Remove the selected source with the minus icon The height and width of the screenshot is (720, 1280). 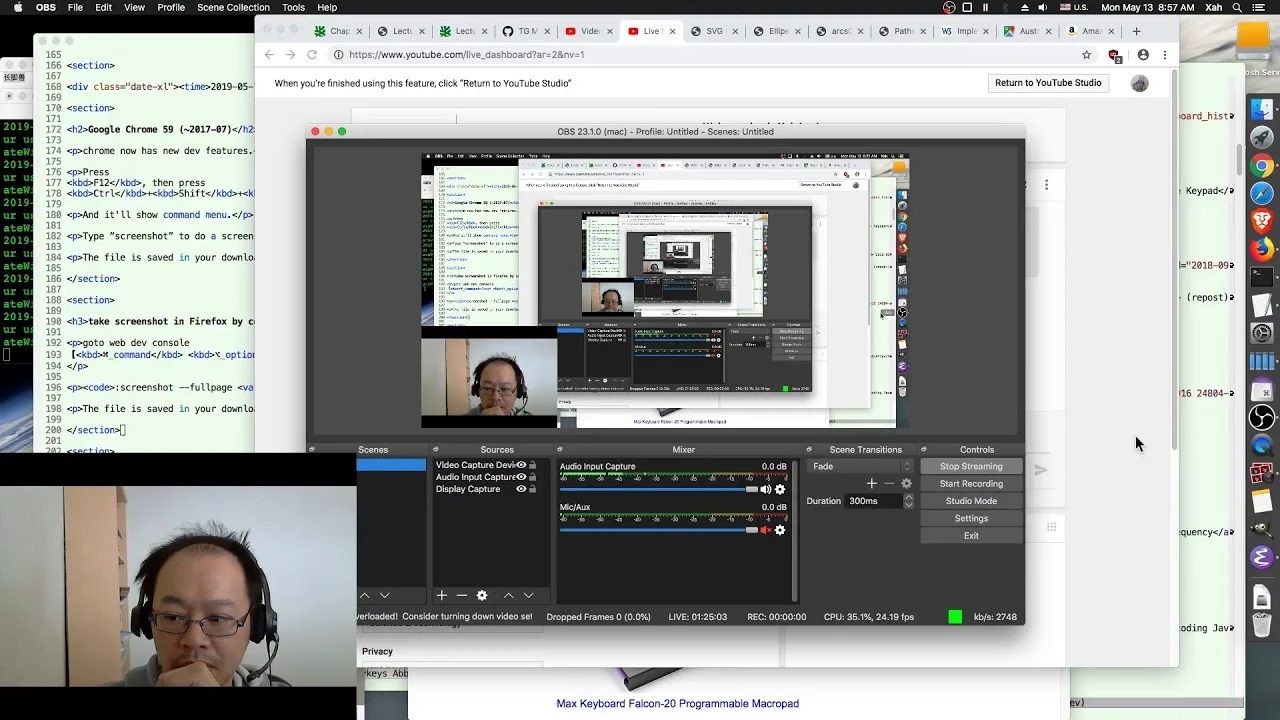pyautogui.click(x=461, y=595)
